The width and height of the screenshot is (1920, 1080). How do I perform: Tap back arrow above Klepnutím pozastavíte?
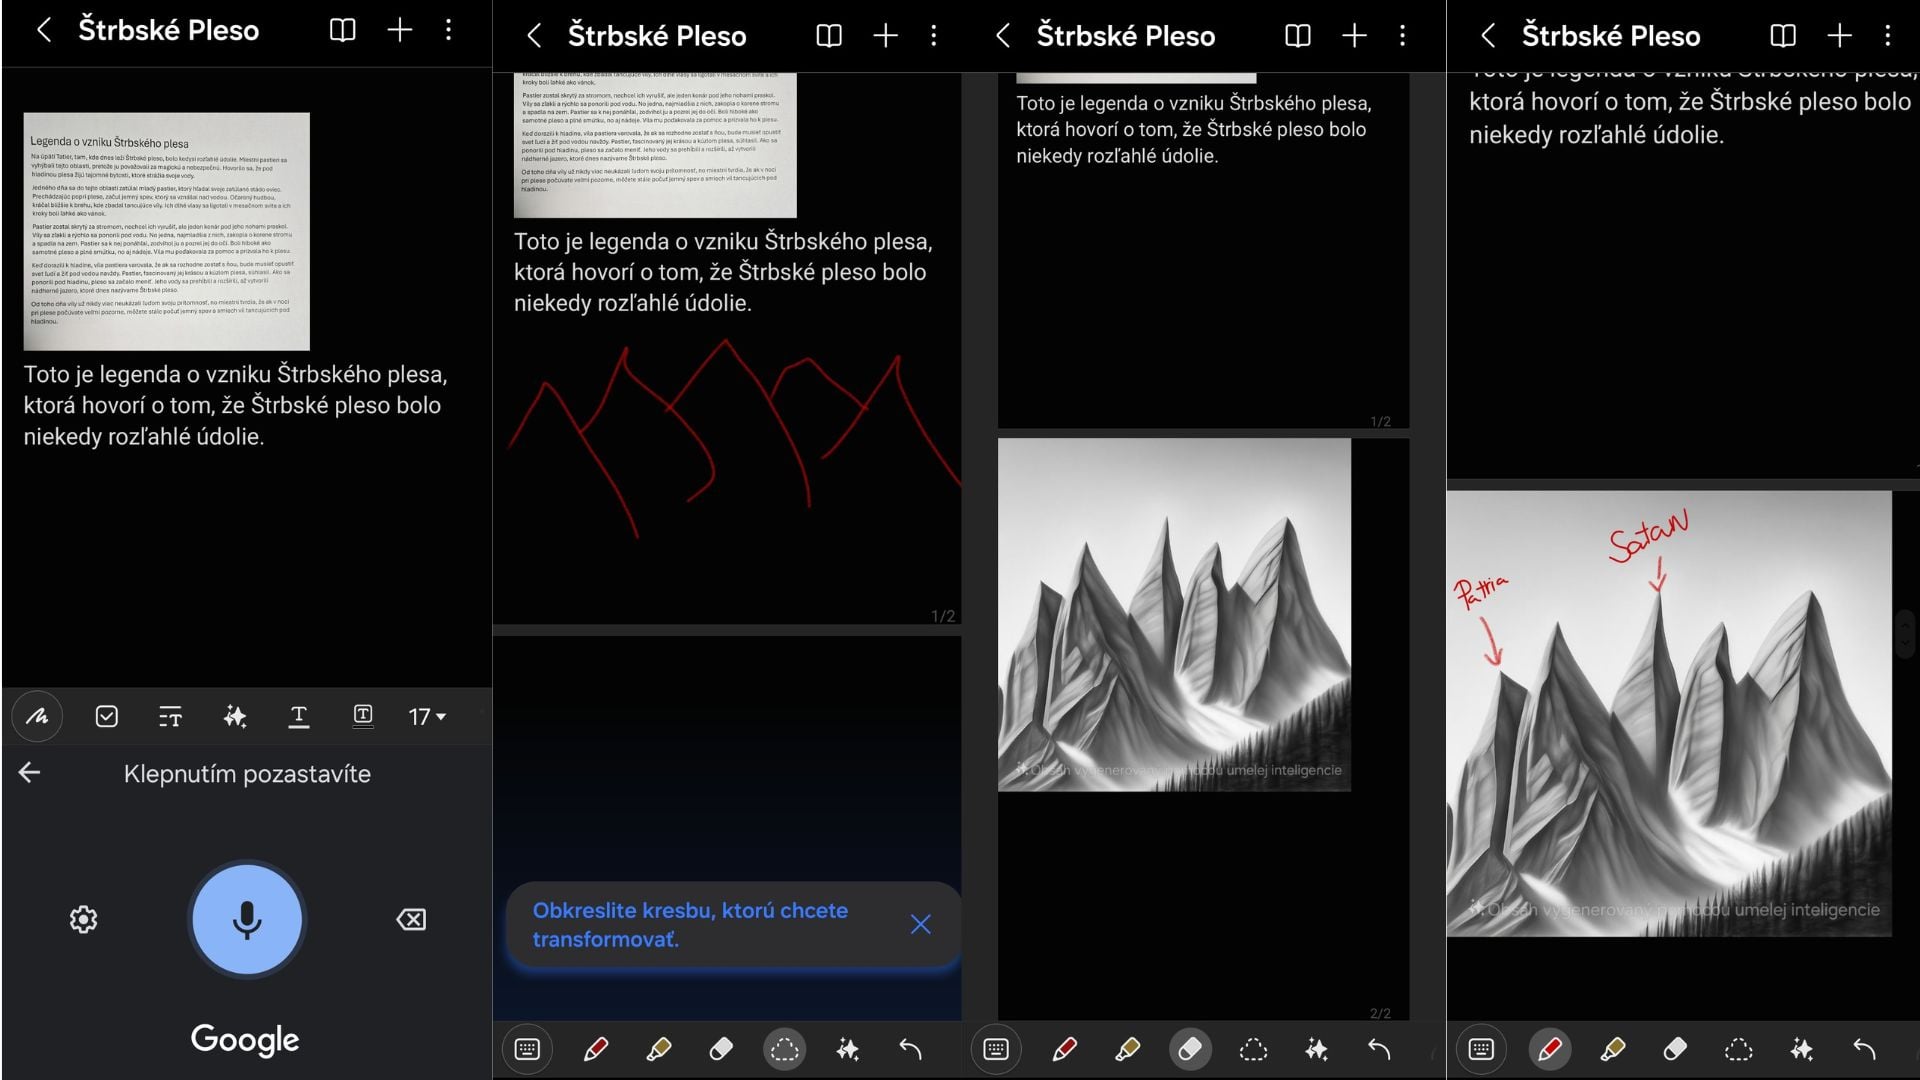(30, 772)
